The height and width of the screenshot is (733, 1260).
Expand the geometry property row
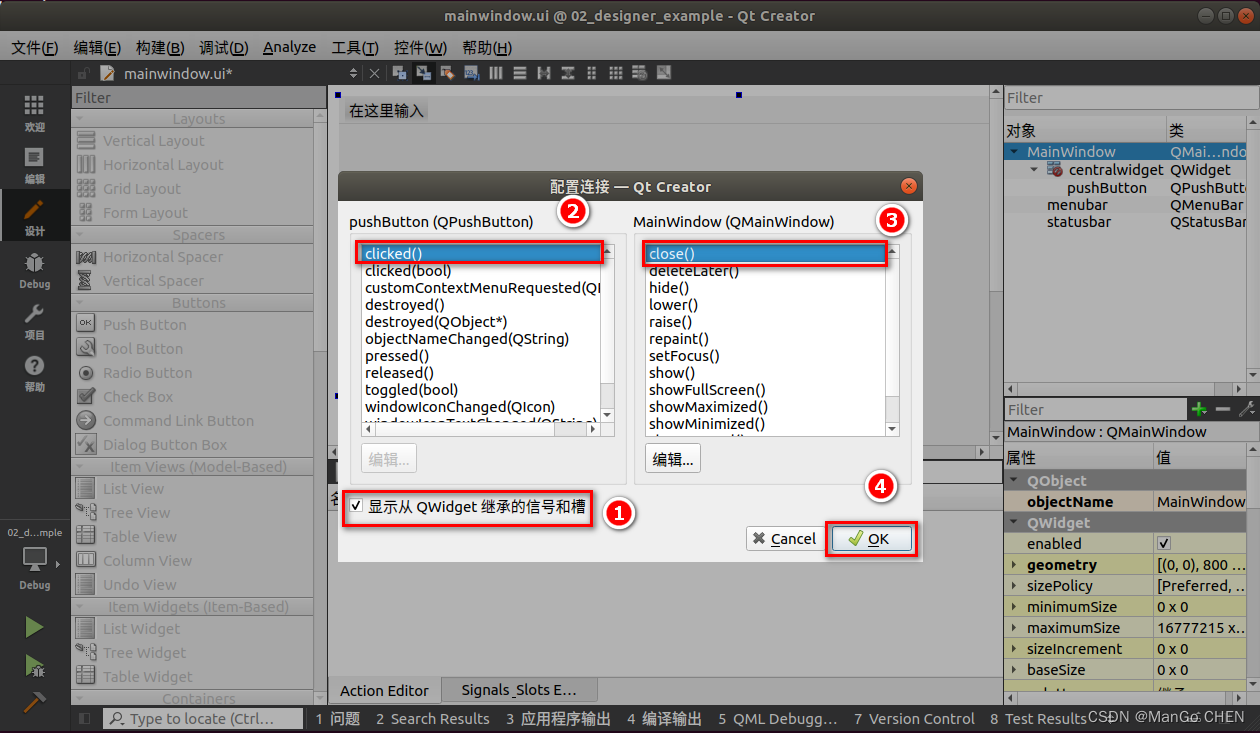[x=1016, y=565]
